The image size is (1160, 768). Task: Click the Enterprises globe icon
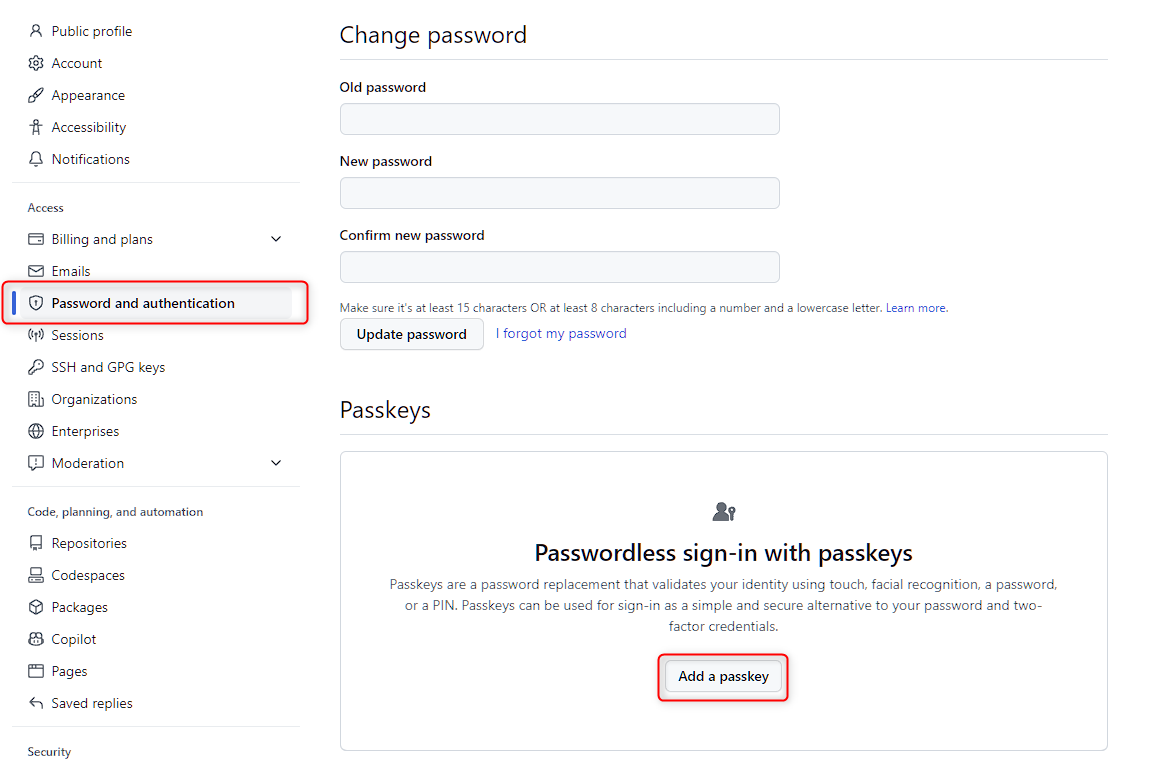click(35, 431)
